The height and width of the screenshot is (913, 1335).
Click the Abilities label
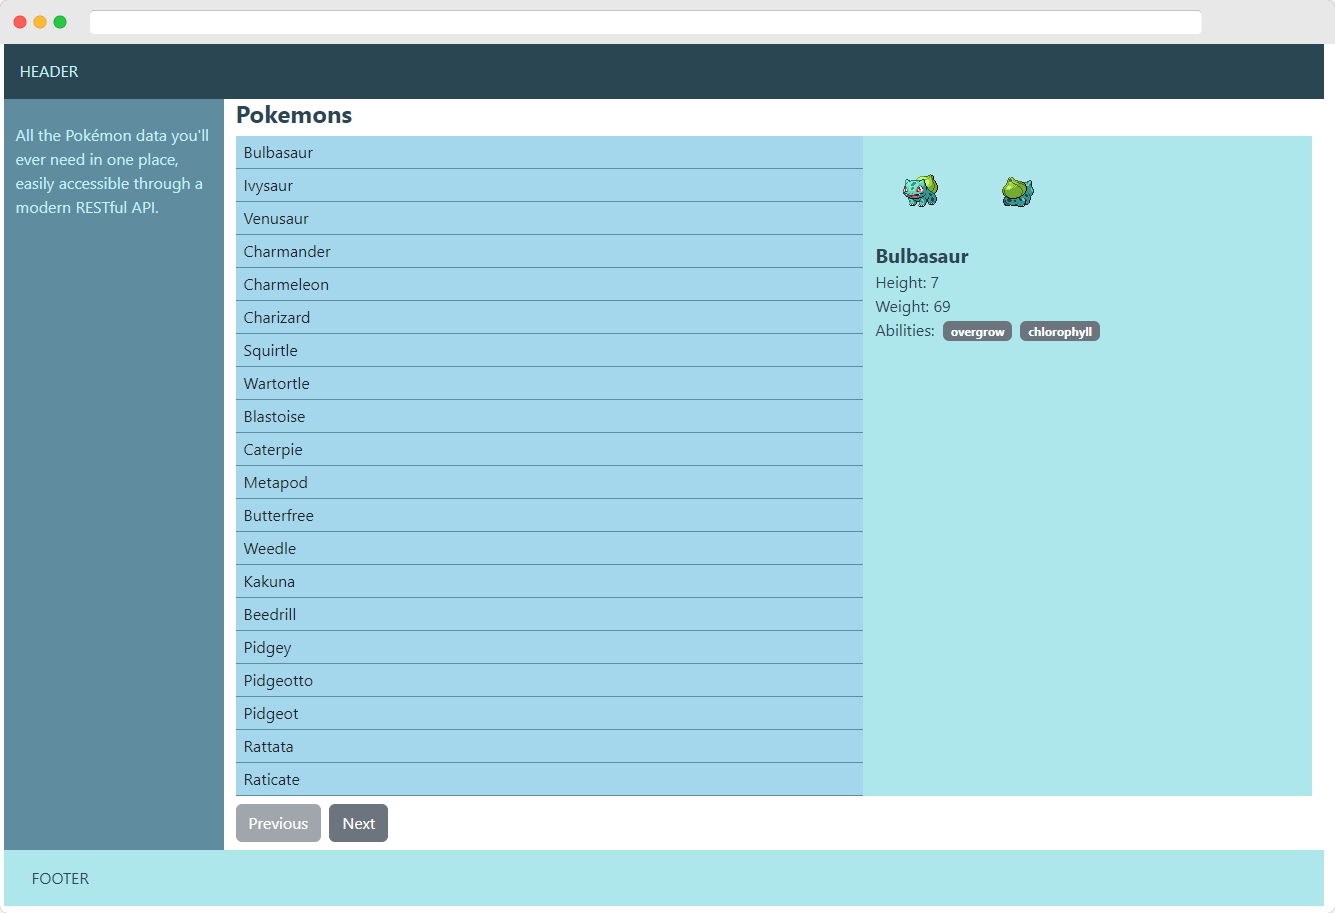click(x=905, y=331)
